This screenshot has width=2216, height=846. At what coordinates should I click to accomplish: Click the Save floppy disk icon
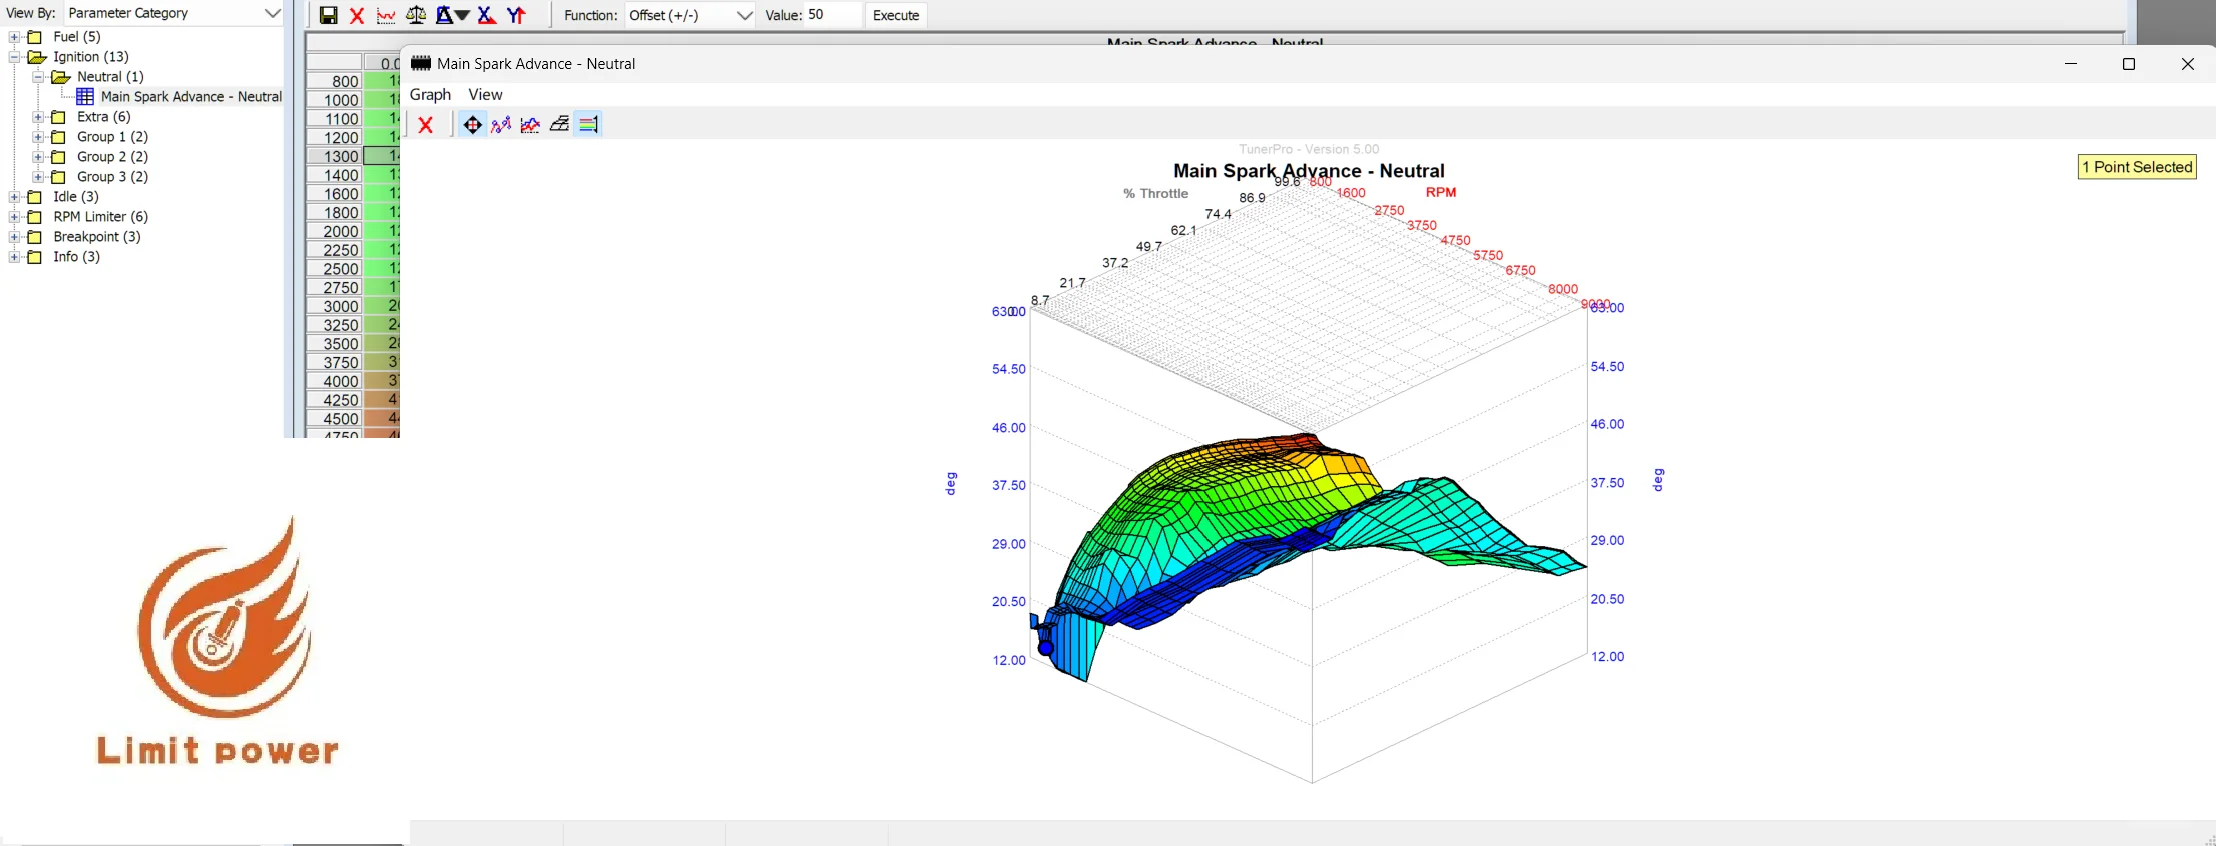pos(328,15)
